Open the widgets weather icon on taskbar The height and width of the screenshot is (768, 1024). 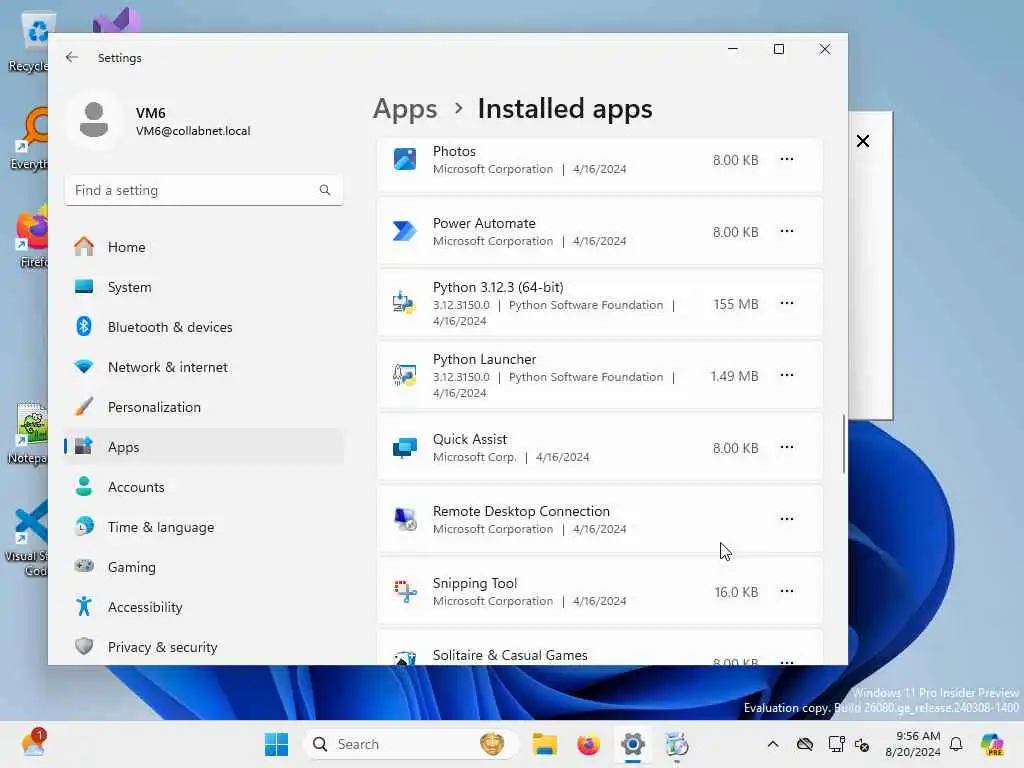click(x=34, y=743)
